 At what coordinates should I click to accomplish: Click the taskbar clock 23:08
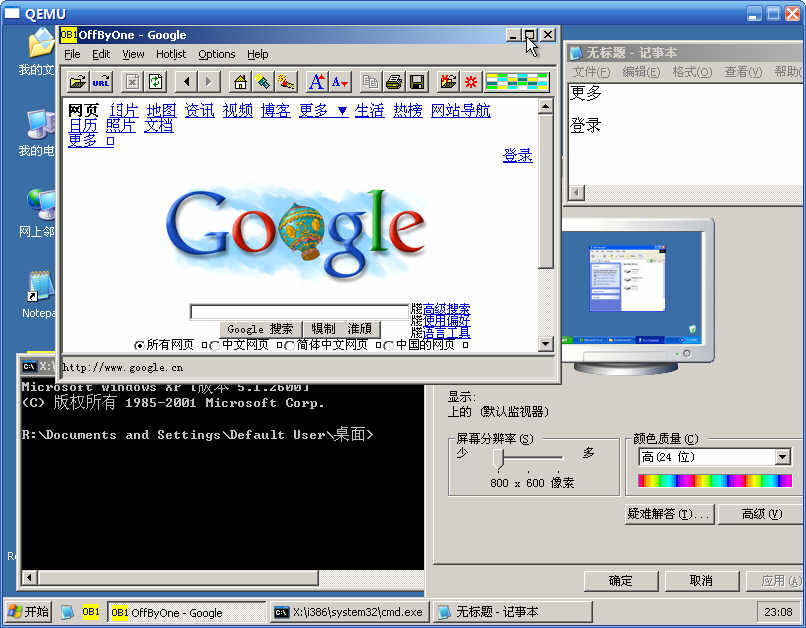[x=778, y=612]
